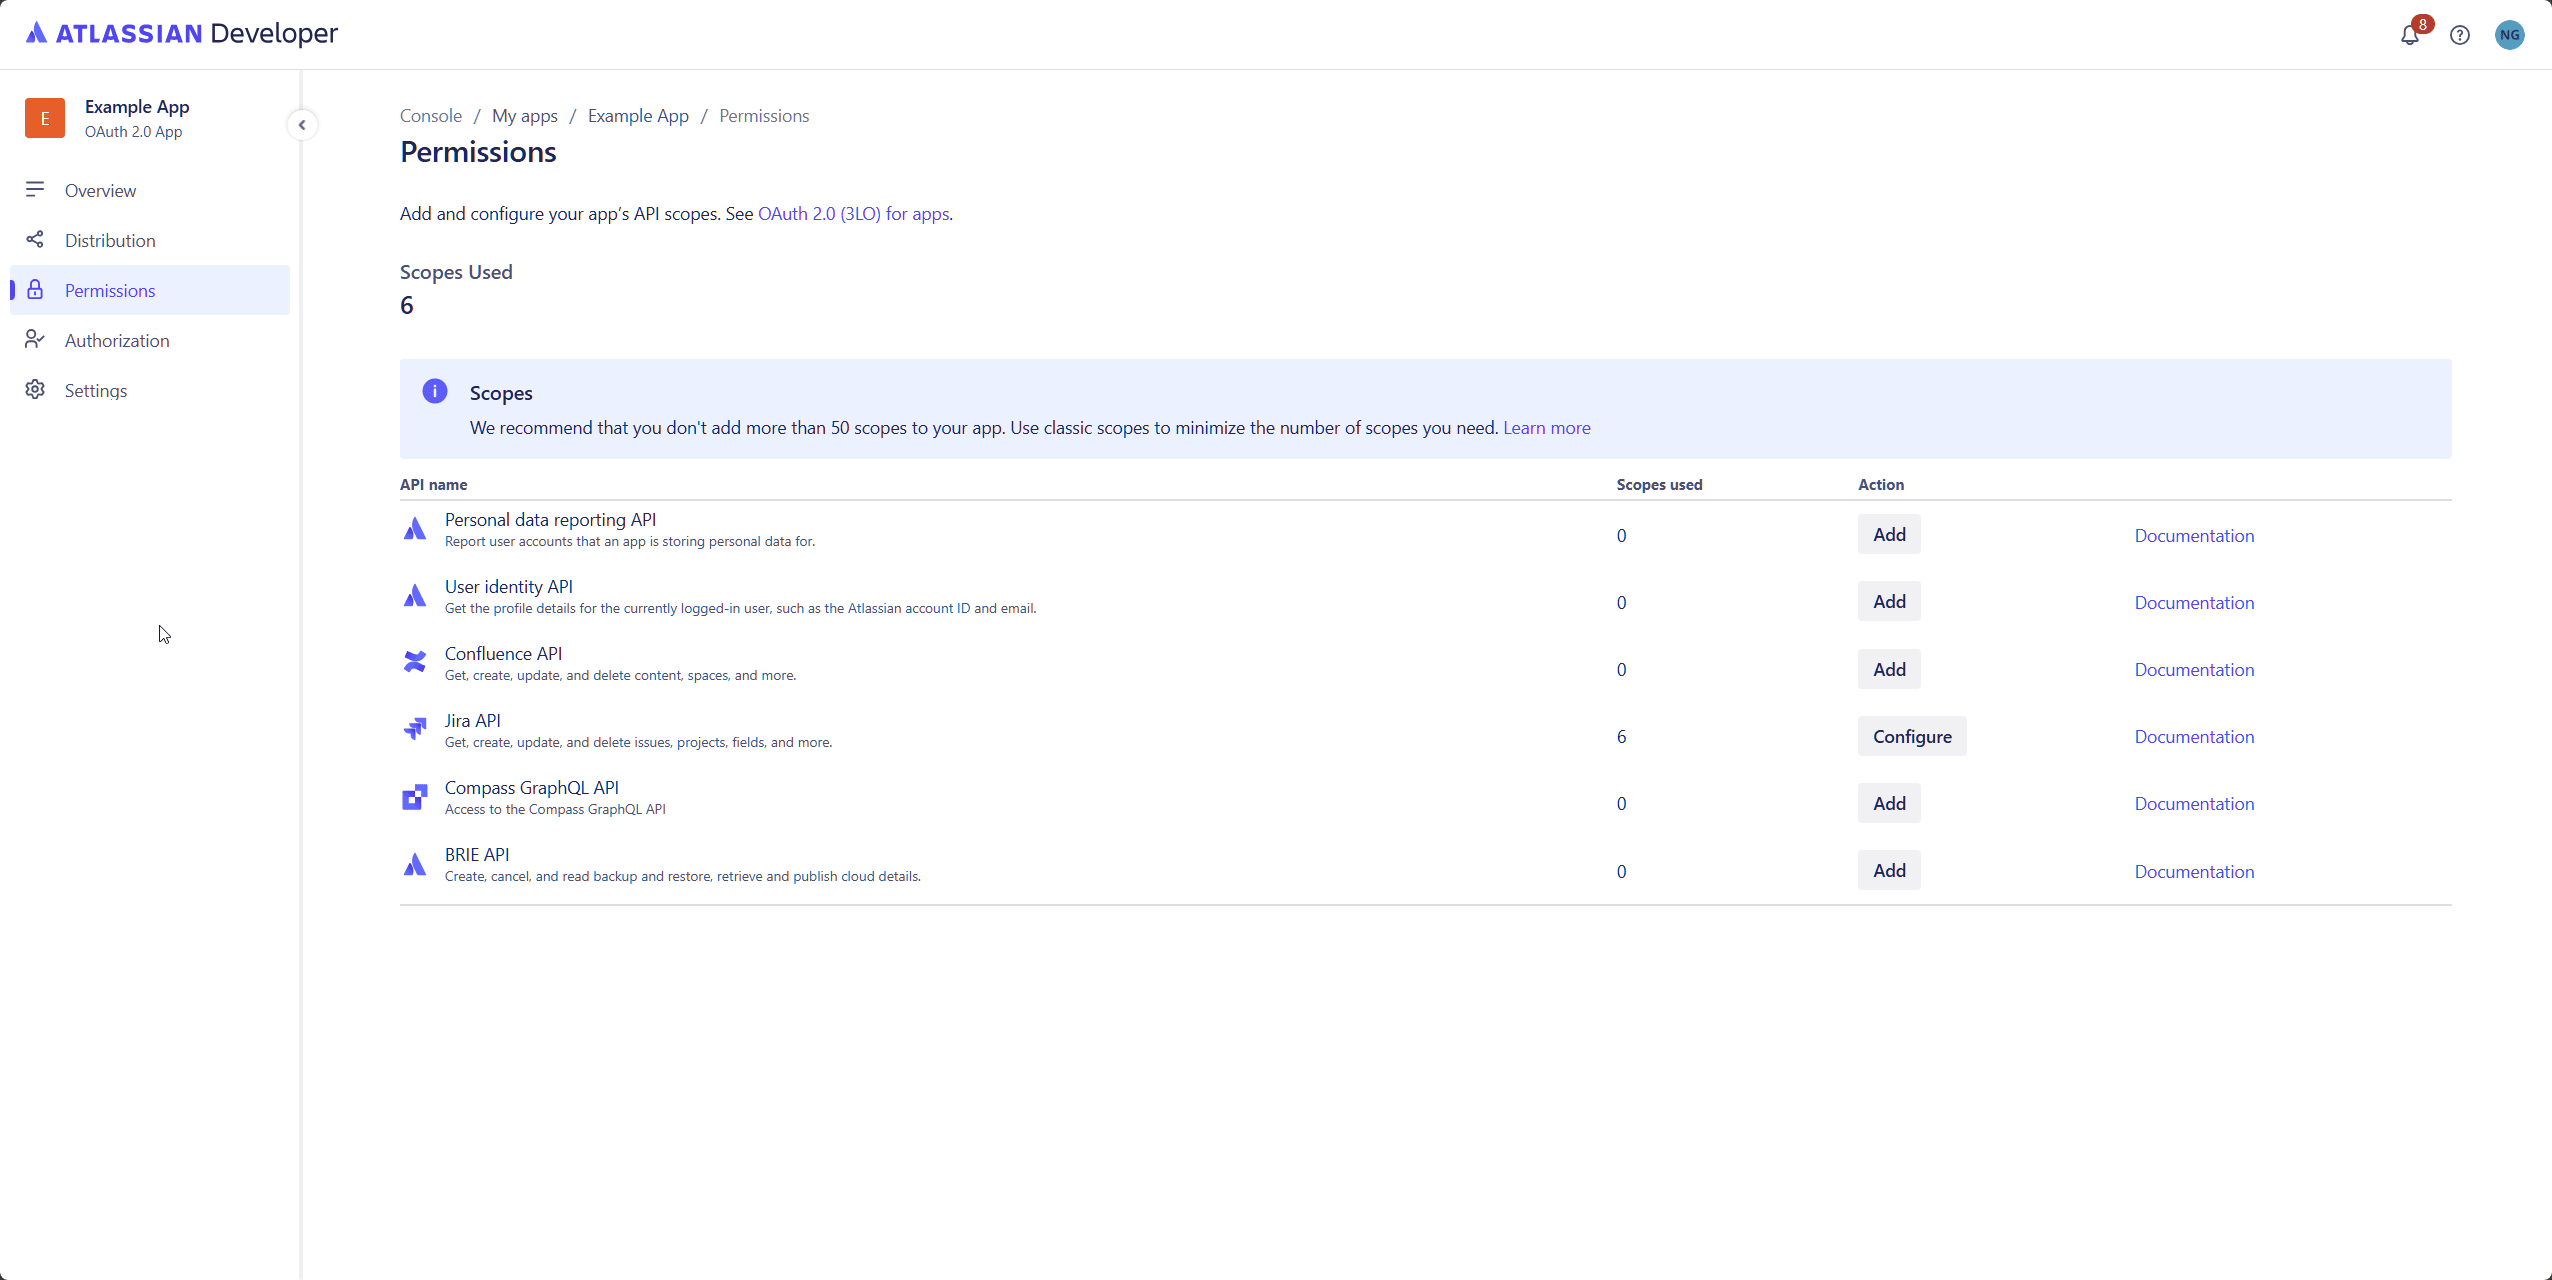2552x1280 pixels.
Task: Open Settings in the sidebar
Action: (x=96, y=390)
